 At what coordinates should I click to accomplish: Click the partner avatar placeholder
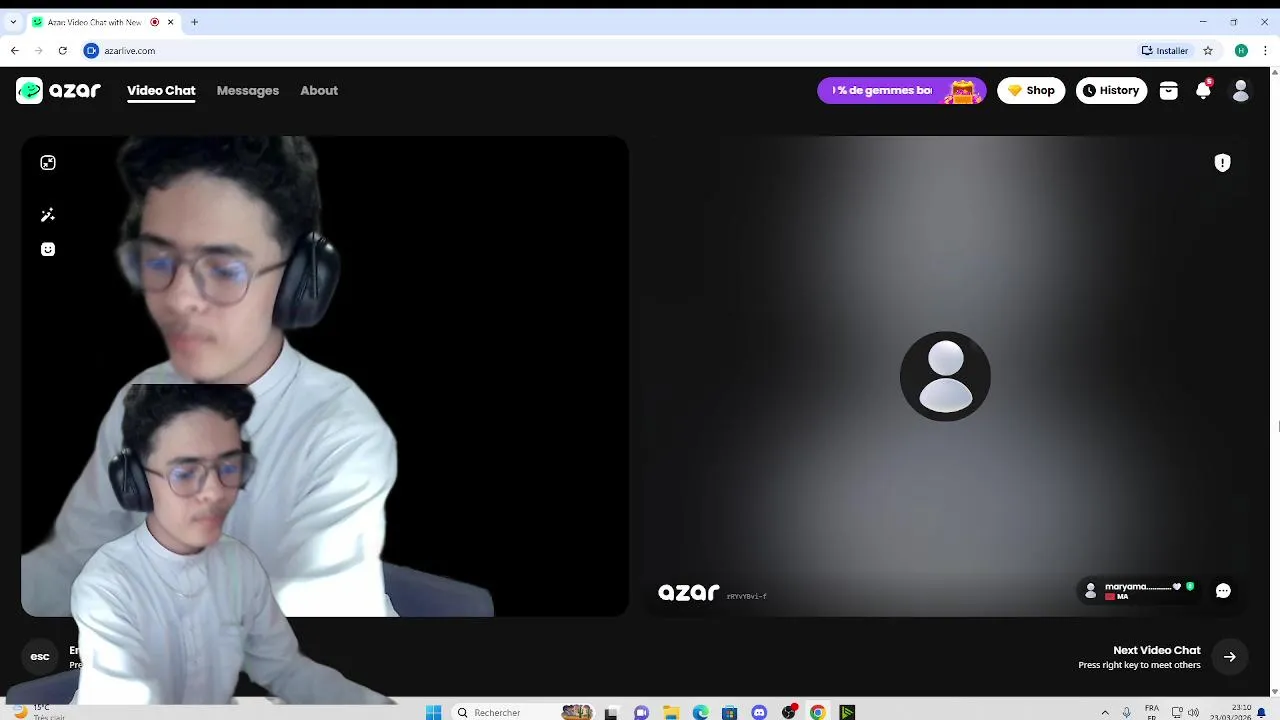click(x=945, y=376)
